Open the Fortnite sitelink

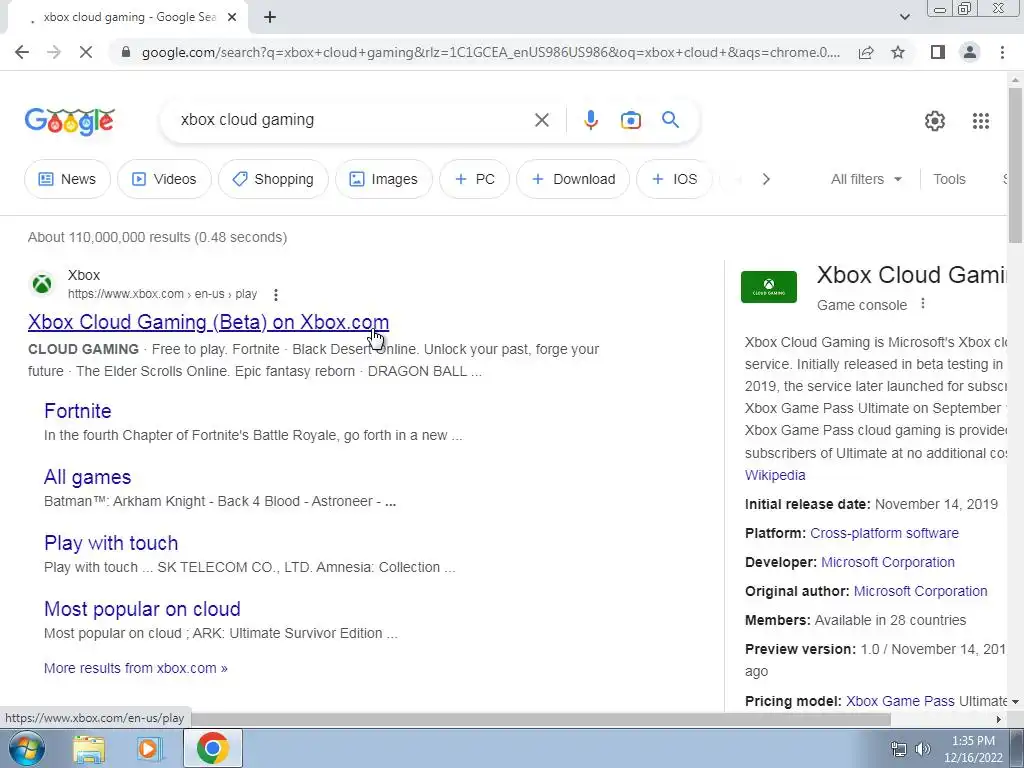(78, 411)
